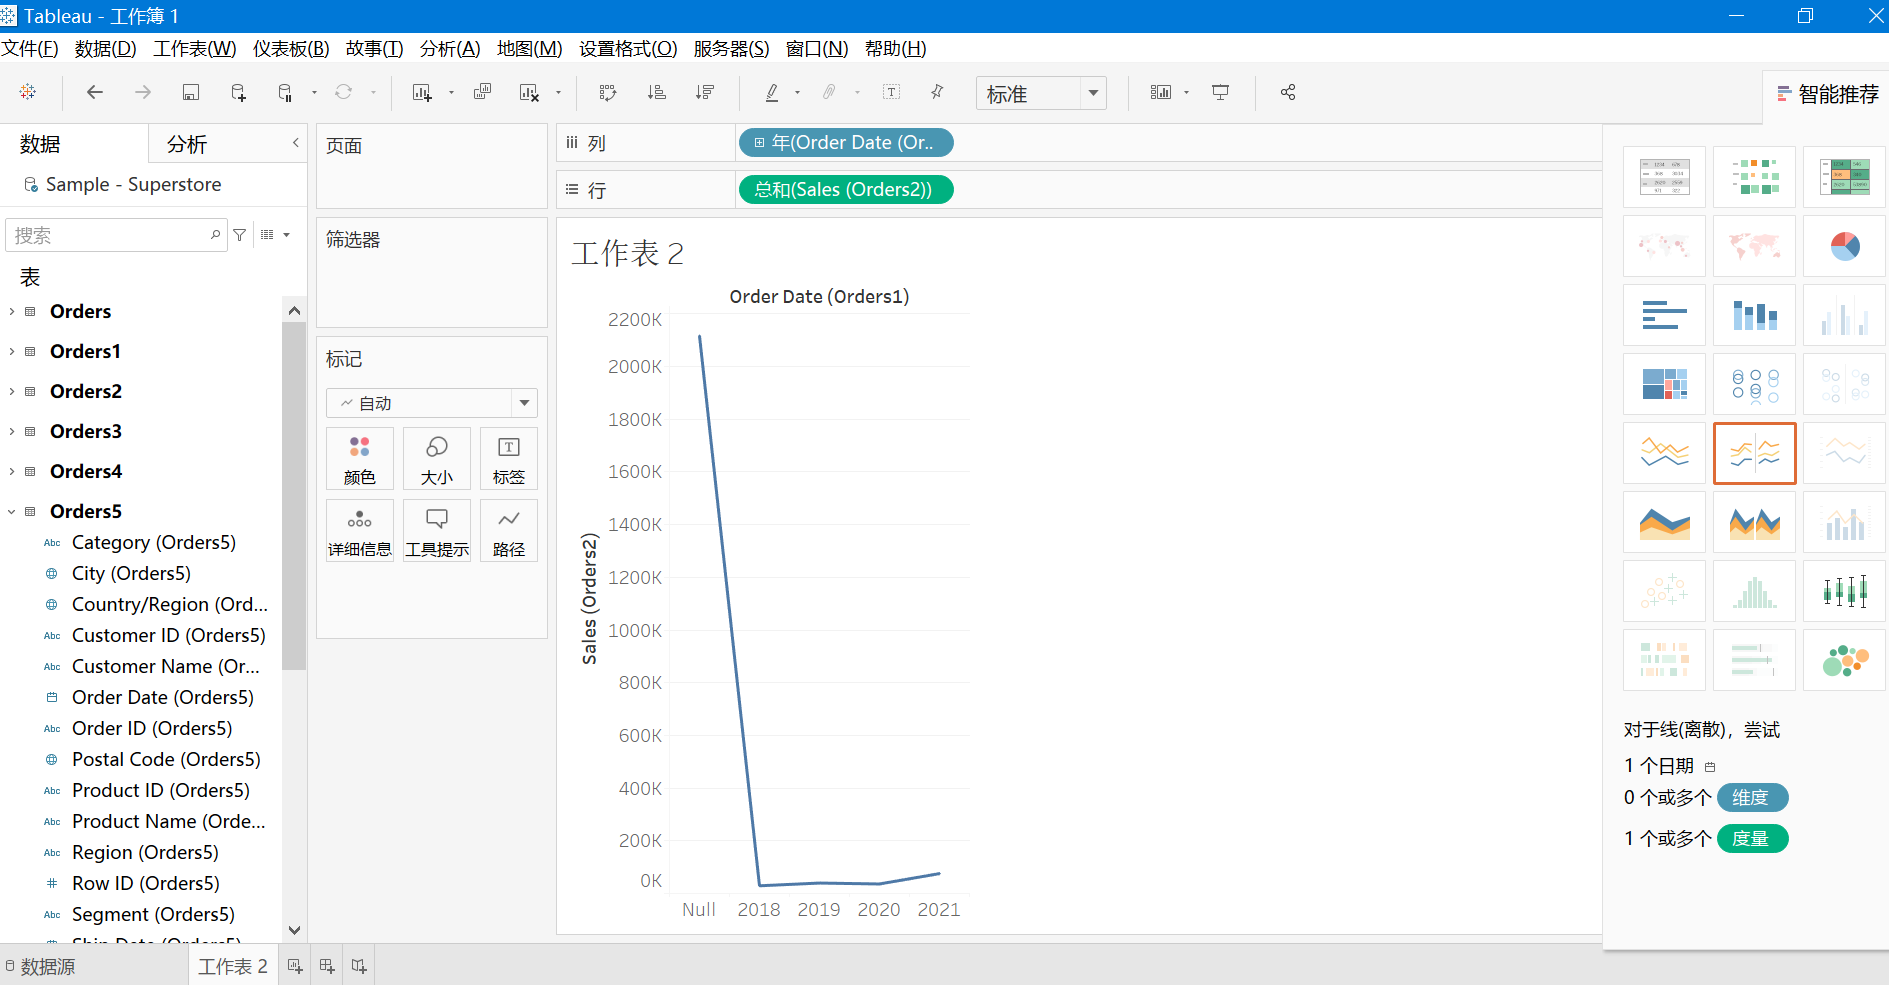Open the Analysis menu

(450, 48)
